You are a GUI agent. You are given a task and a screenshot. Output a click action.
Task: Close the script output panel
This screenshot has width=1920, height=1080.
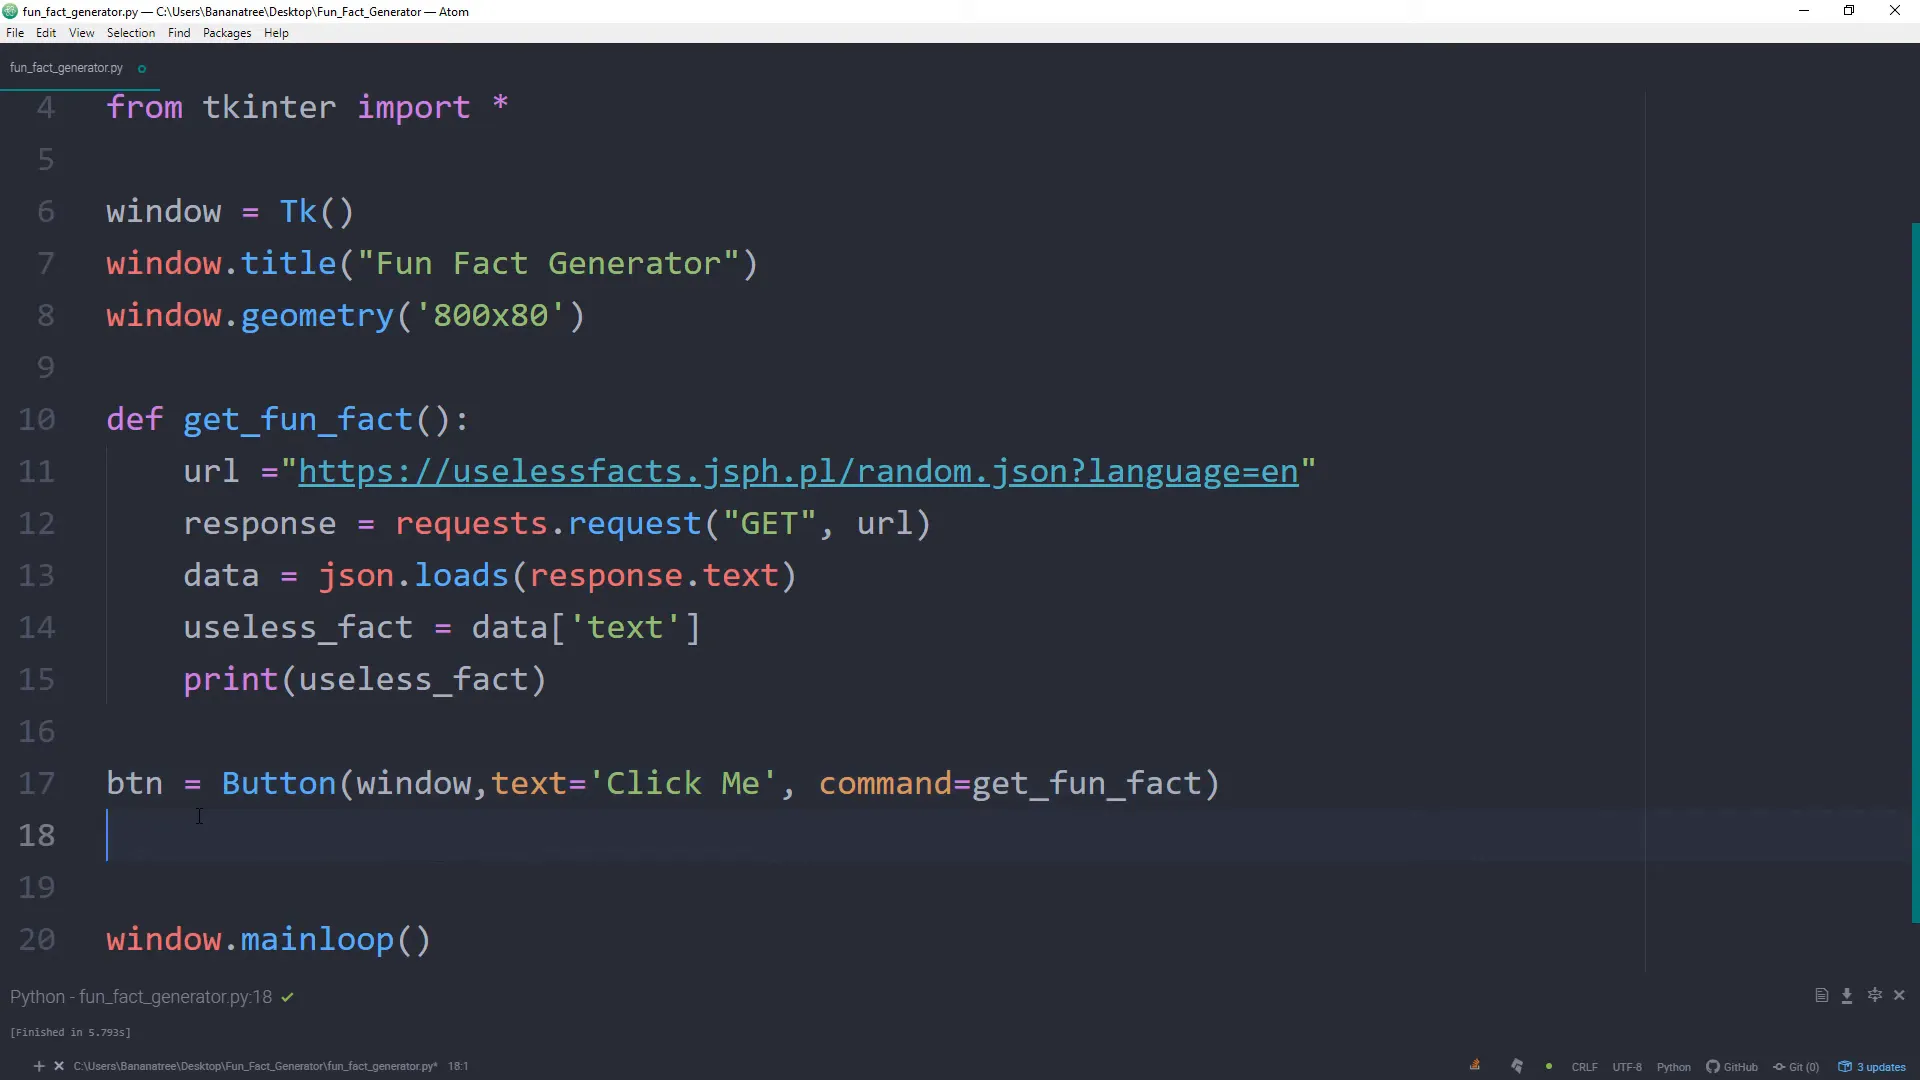(1899, 995)
